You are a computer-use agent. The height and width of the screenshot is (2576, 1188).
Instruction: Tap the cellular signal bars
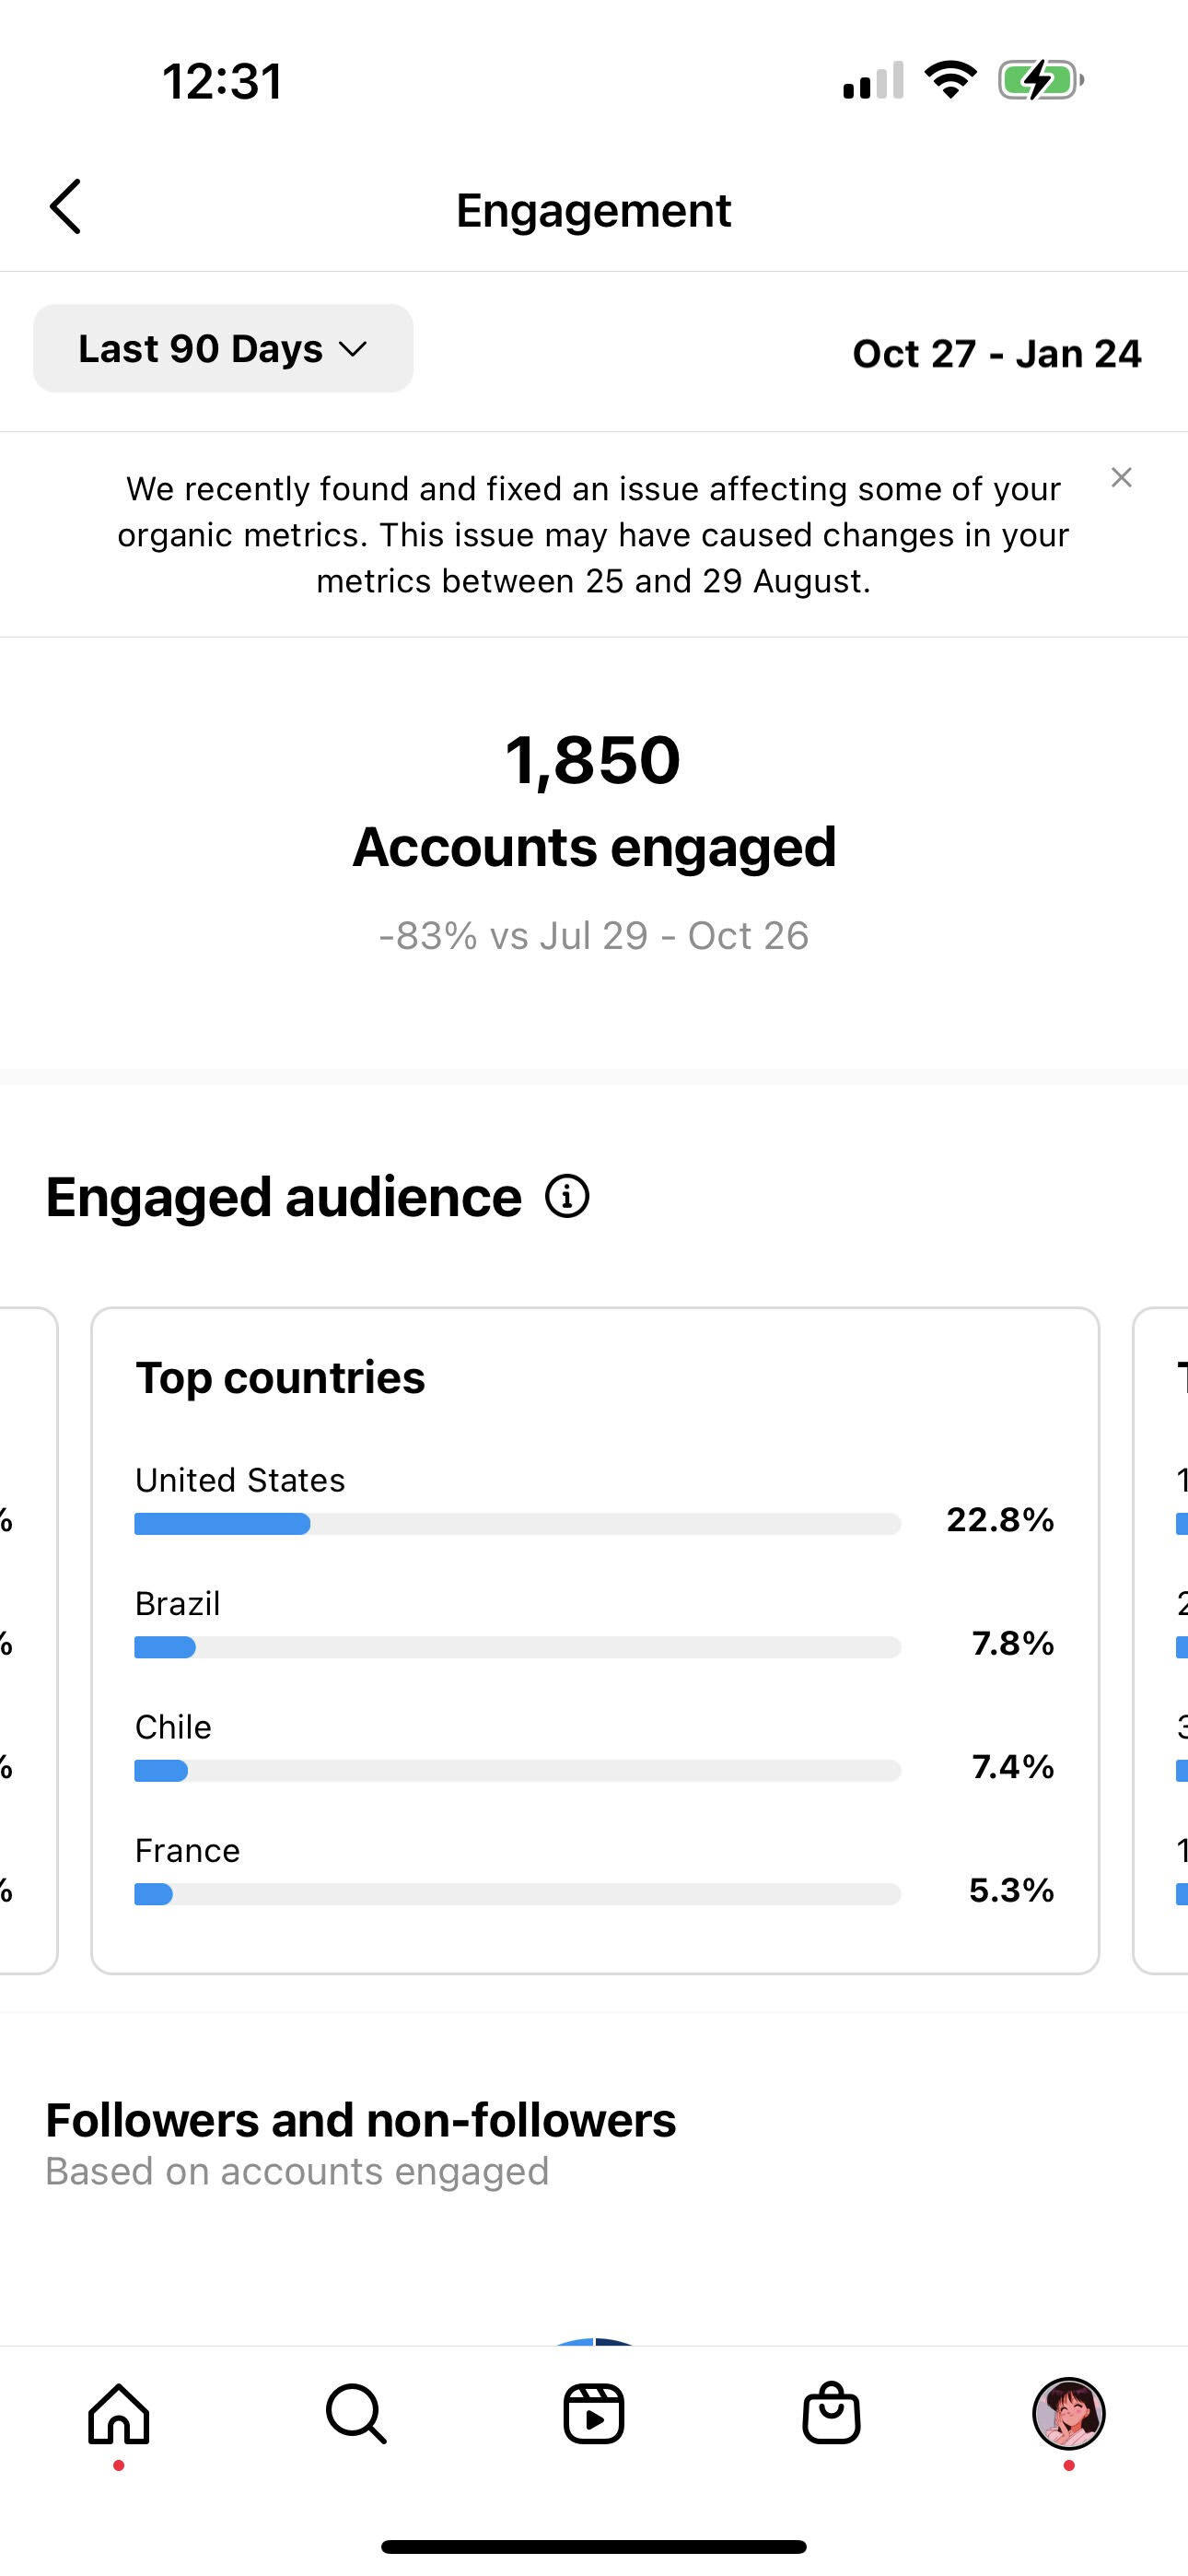pos(873,80)
